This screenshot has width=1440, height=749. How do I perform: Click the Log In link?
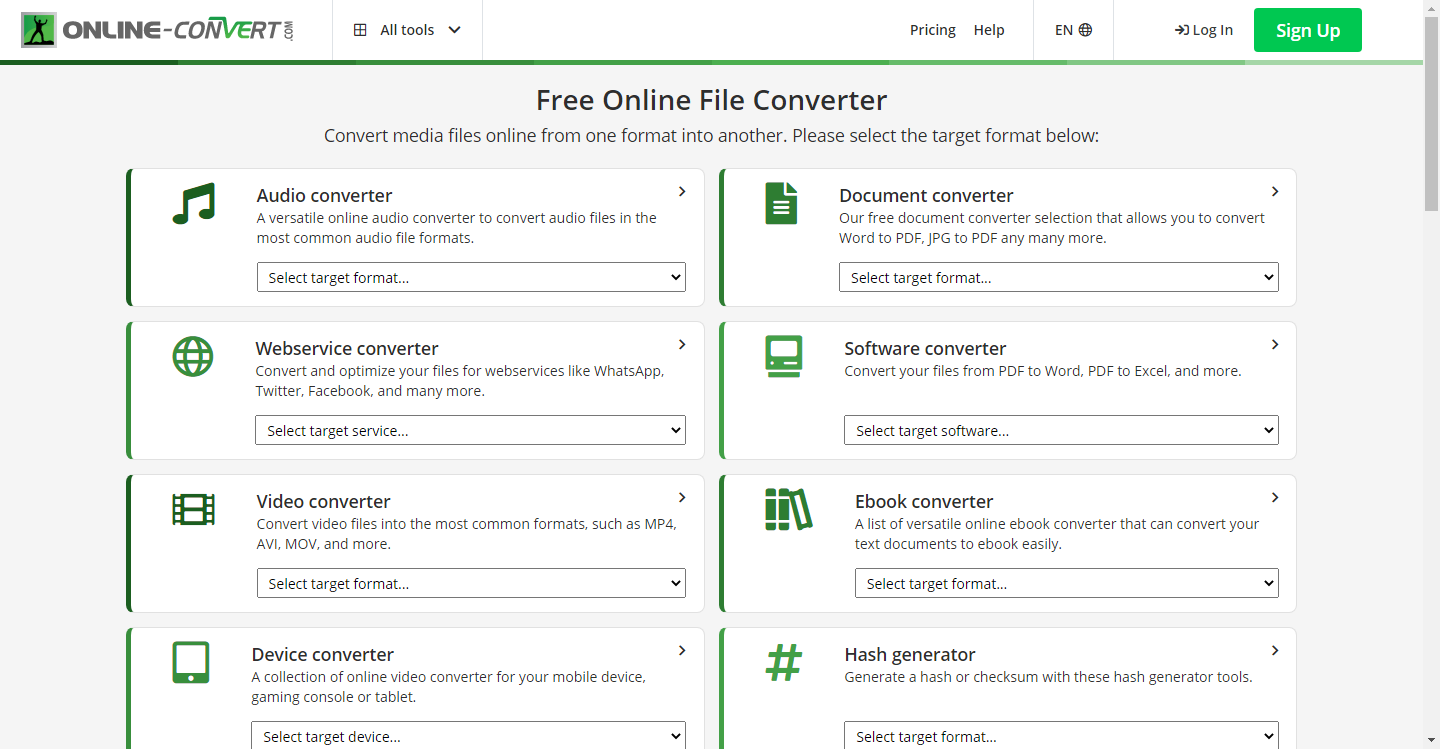pos(1204,30)
